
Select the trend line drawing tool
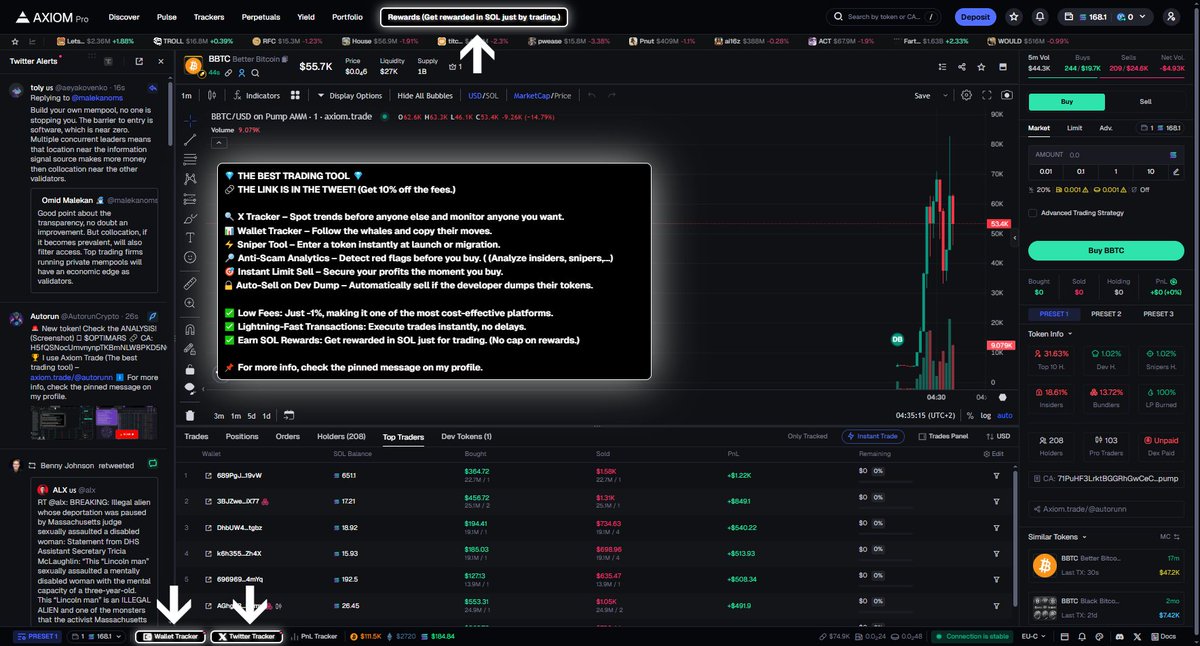[x=190, y=140]
